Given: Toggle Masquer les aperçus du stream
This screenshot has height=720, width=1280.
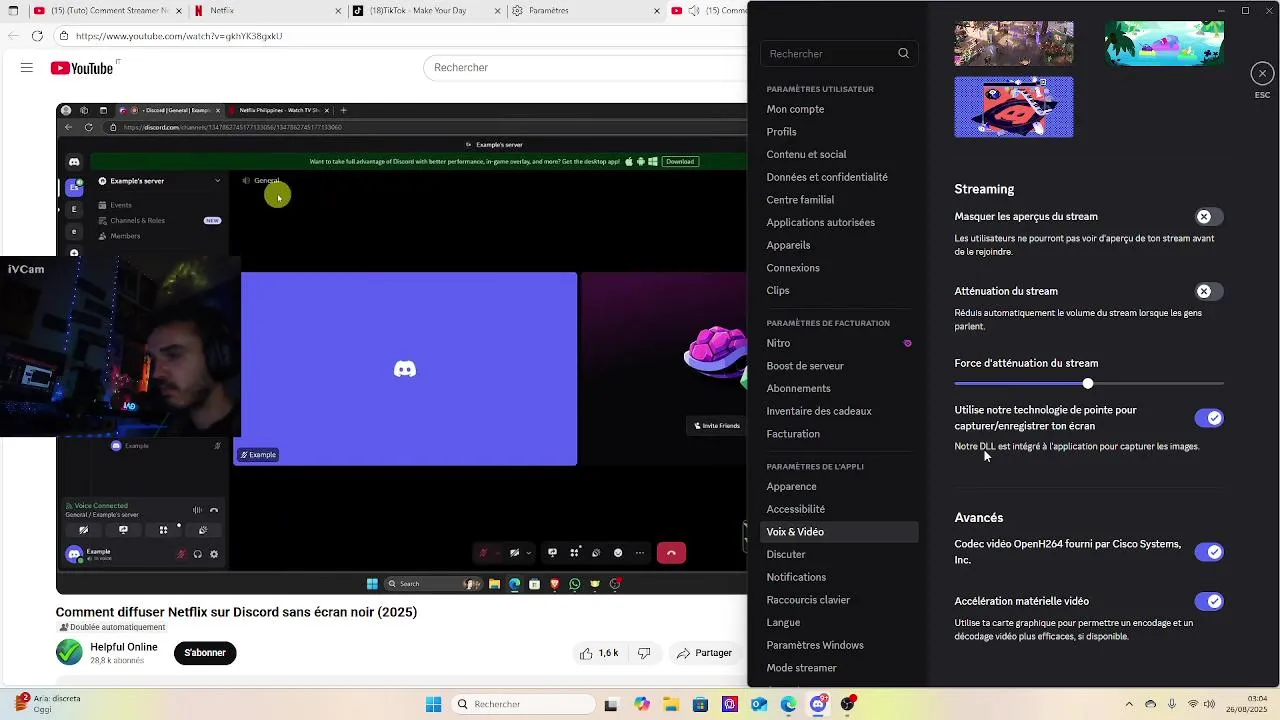Looking at the screenshot, I should pyautogui.click(x=1209, y=217).
